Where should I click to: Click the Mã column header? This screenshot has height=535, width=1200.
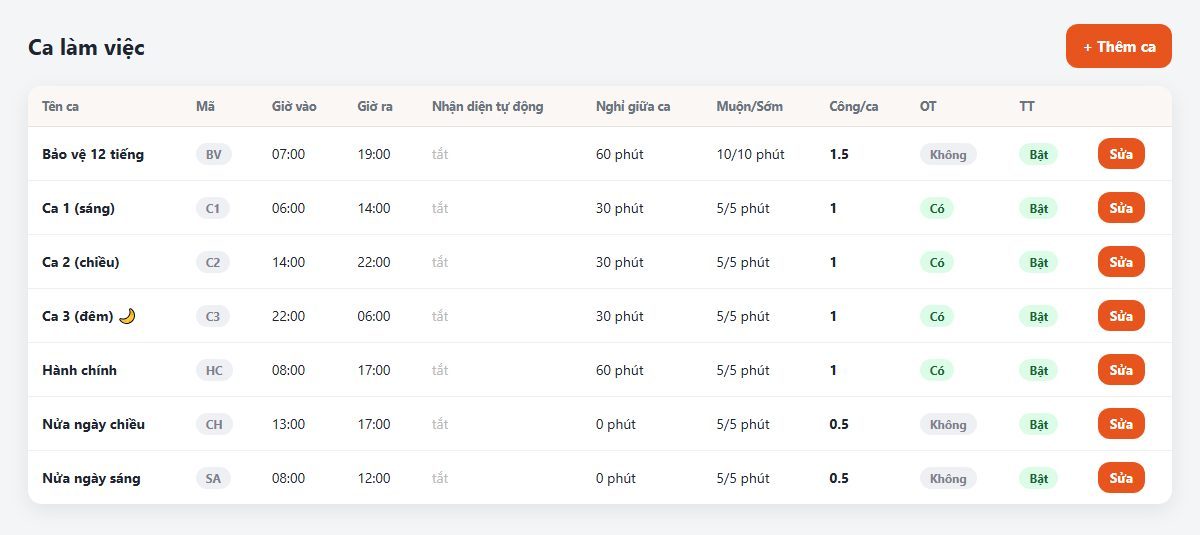(x=205, y=106)
